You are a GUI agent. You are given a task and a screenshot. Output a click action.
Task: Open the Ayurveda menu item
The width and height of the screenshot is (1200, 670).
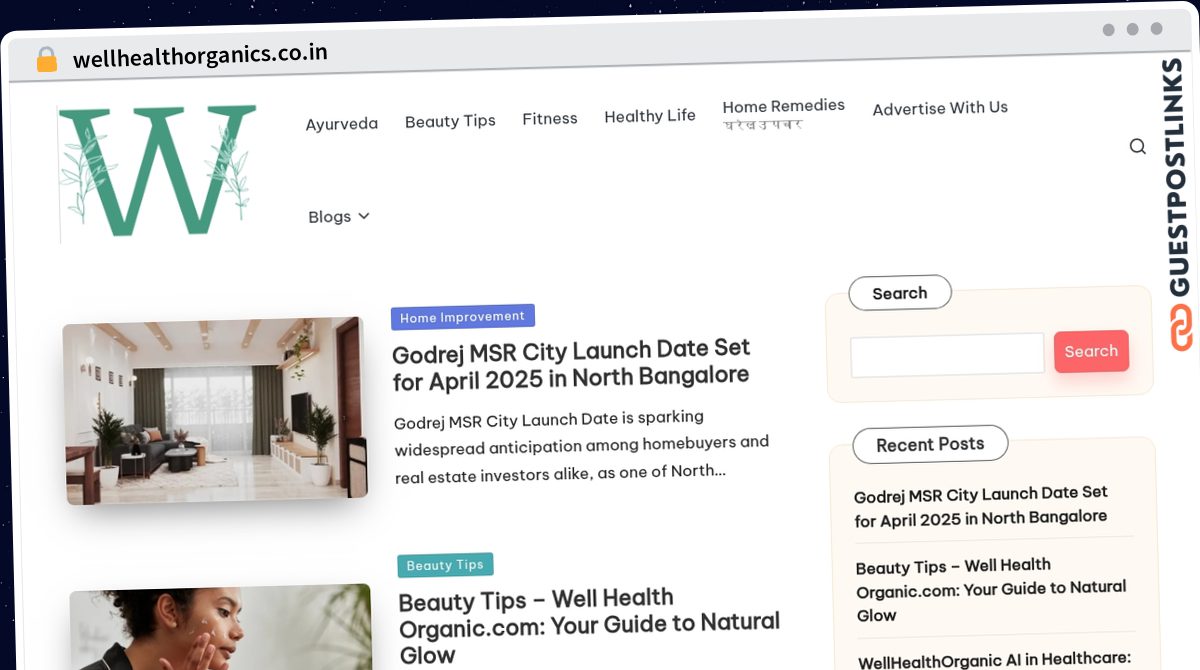342,124
